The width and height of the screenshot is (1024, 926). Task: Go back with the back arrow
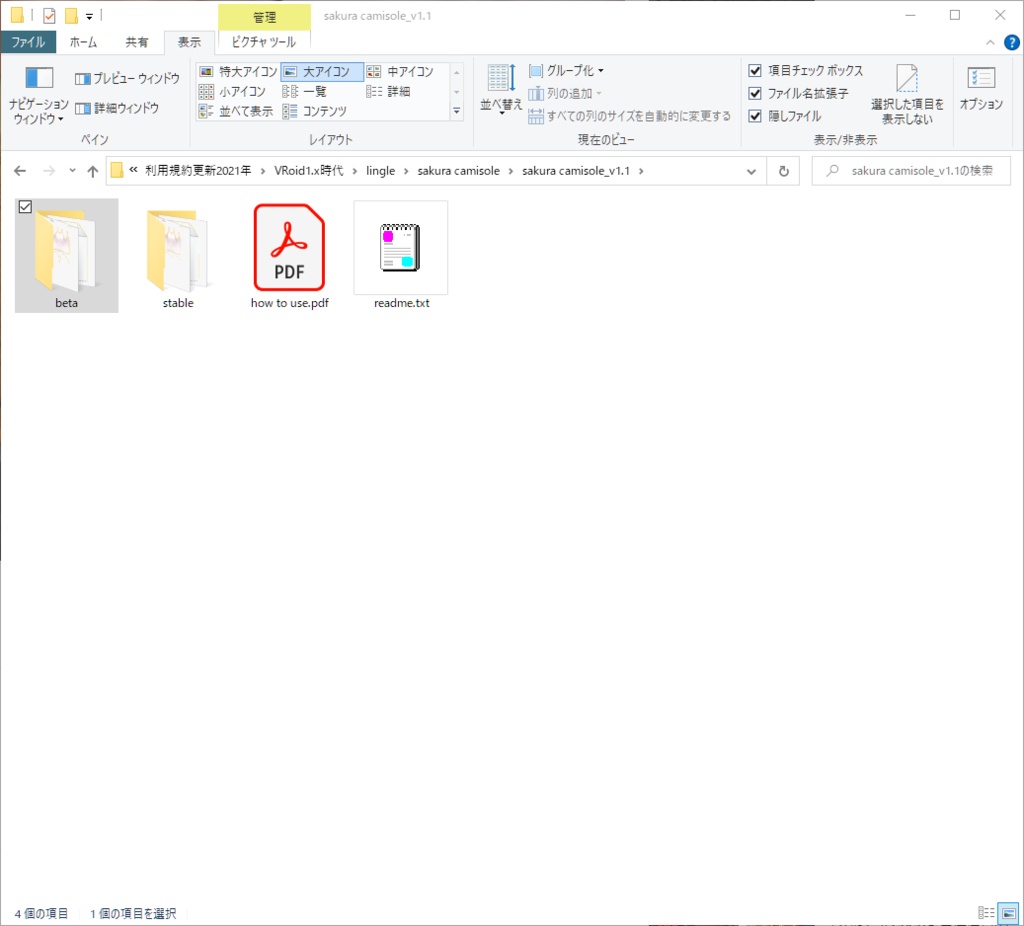coord(20,171)
